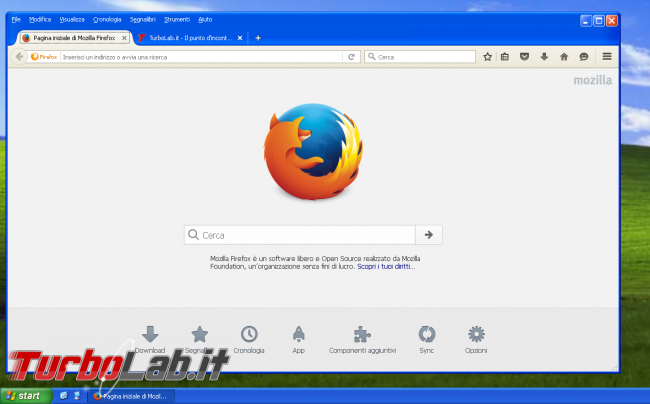Click the magnifier icon in toolbar search
The width and height of the screenshot is (650, 404).
point(372,56)
